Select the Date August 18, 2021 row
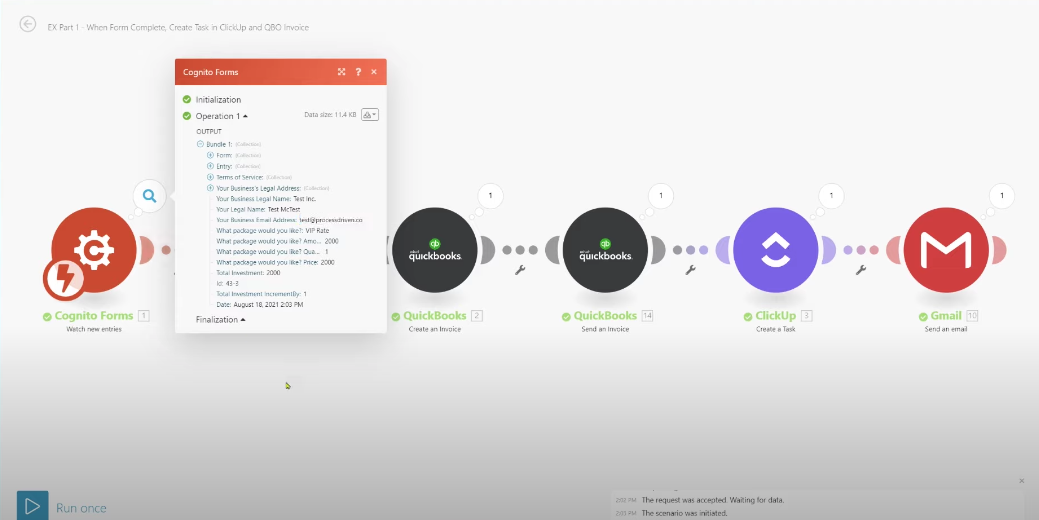Screen dimensions: 1039x520 260,305
